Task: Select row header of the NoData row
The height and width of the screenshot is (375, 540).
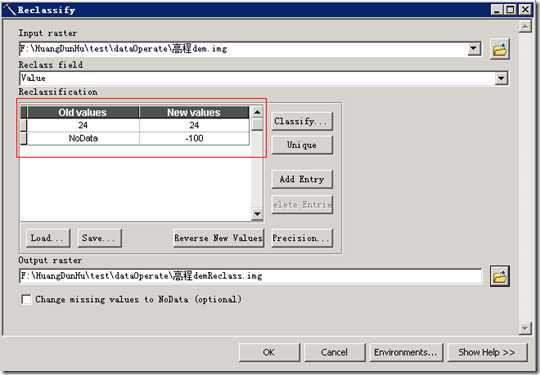Action: pyautogui.click(x=23, y=138)
